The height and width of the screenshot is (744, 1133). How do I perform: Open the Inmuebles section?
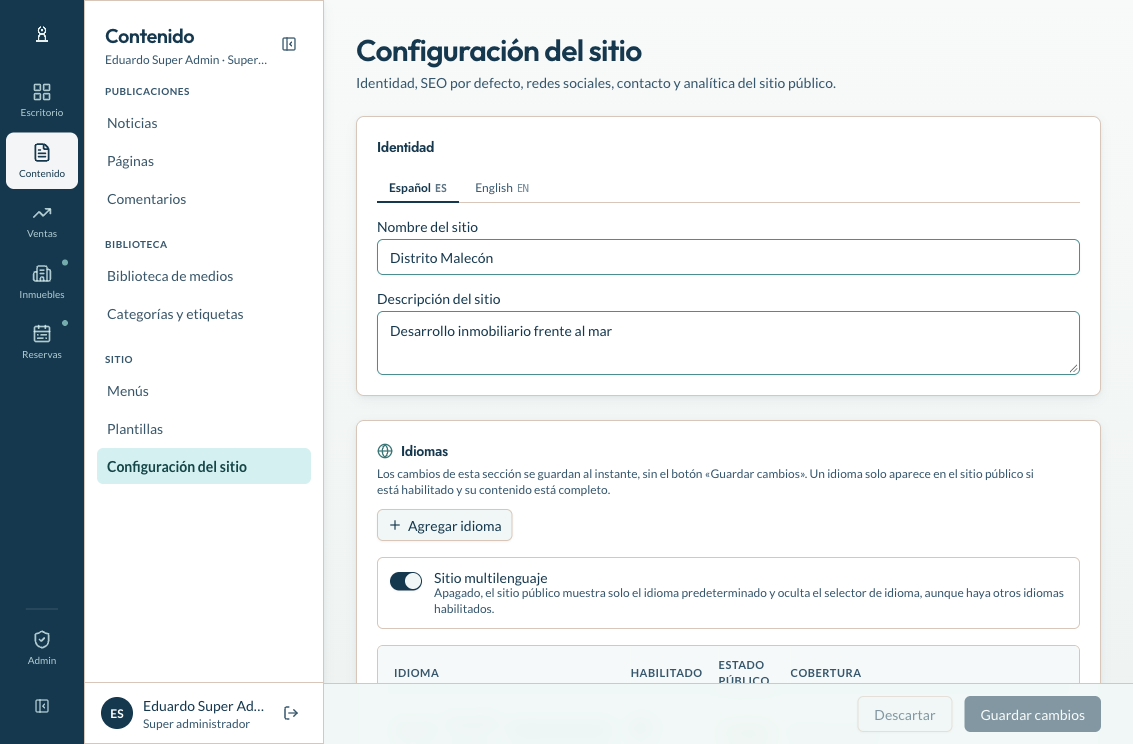pyautogui.click(x=42, y=282)
